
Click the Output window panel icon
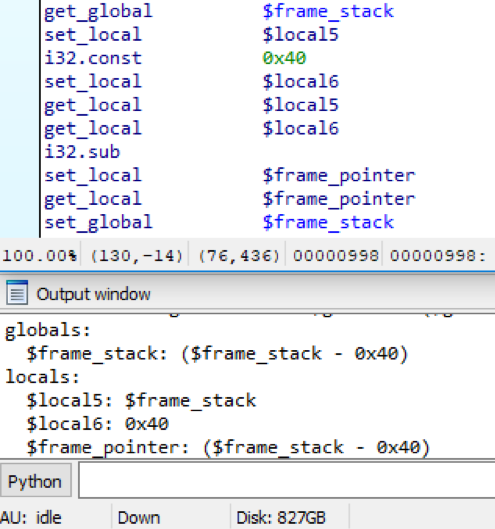[17, 293]
